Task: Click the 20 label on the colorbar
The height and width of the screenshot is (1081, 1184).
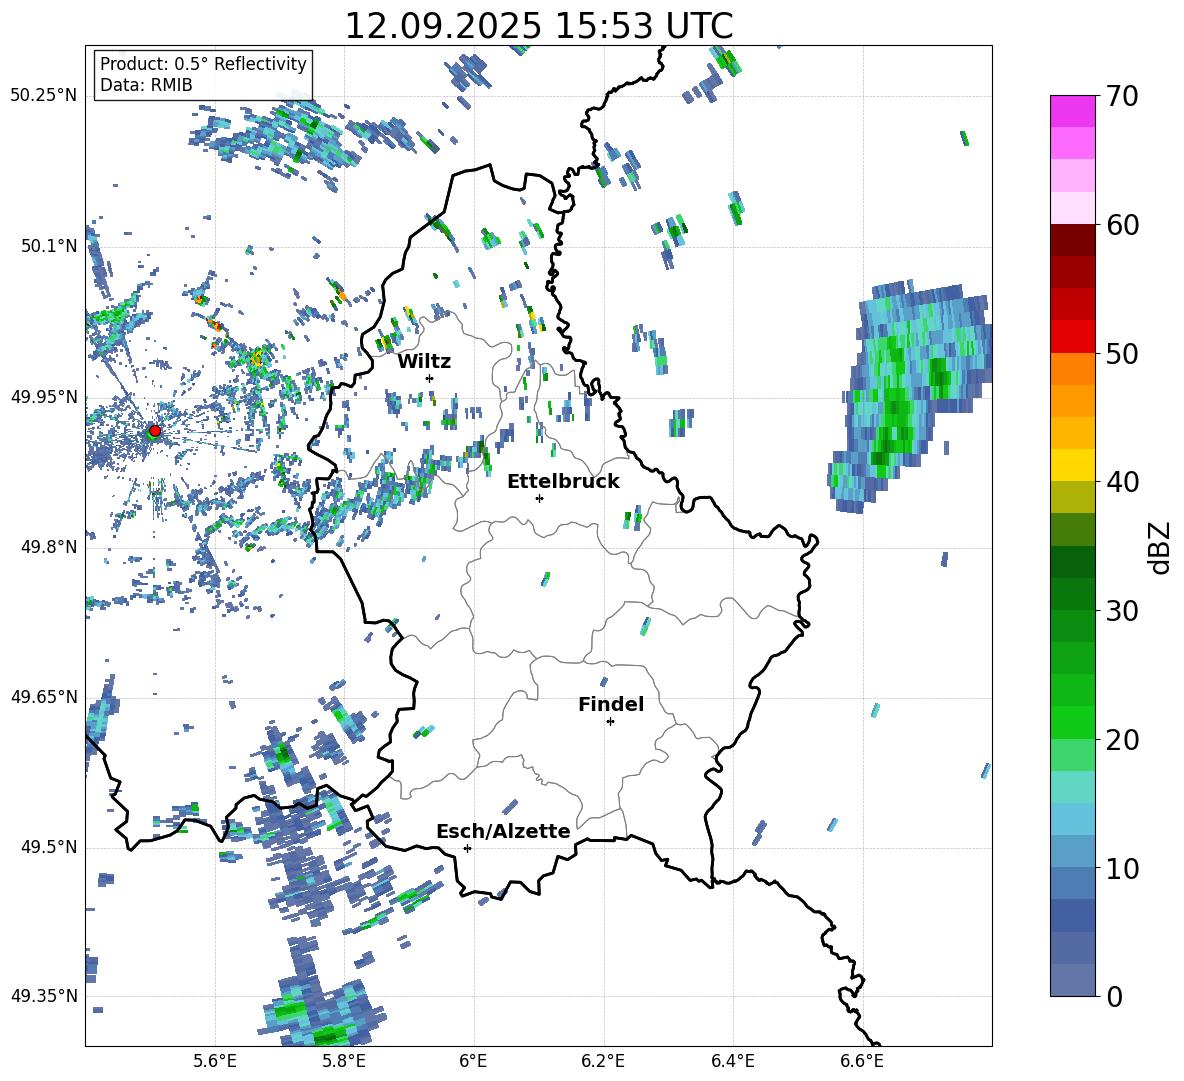Action: 1122,740
